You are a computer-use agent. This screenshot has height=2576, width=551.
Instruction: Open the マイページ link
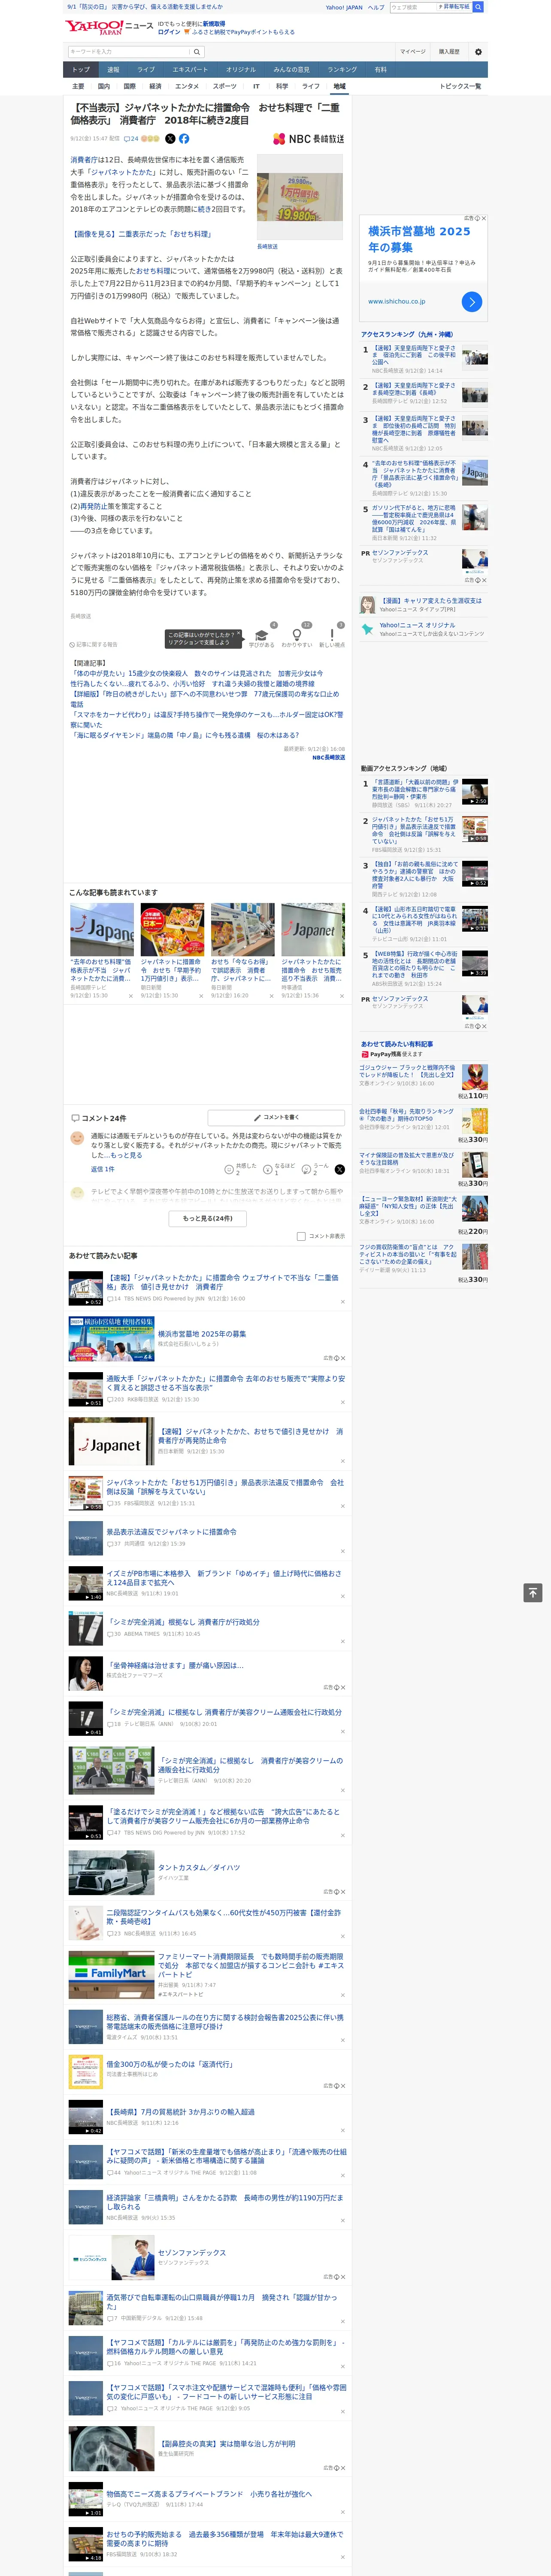coord(413,51)
